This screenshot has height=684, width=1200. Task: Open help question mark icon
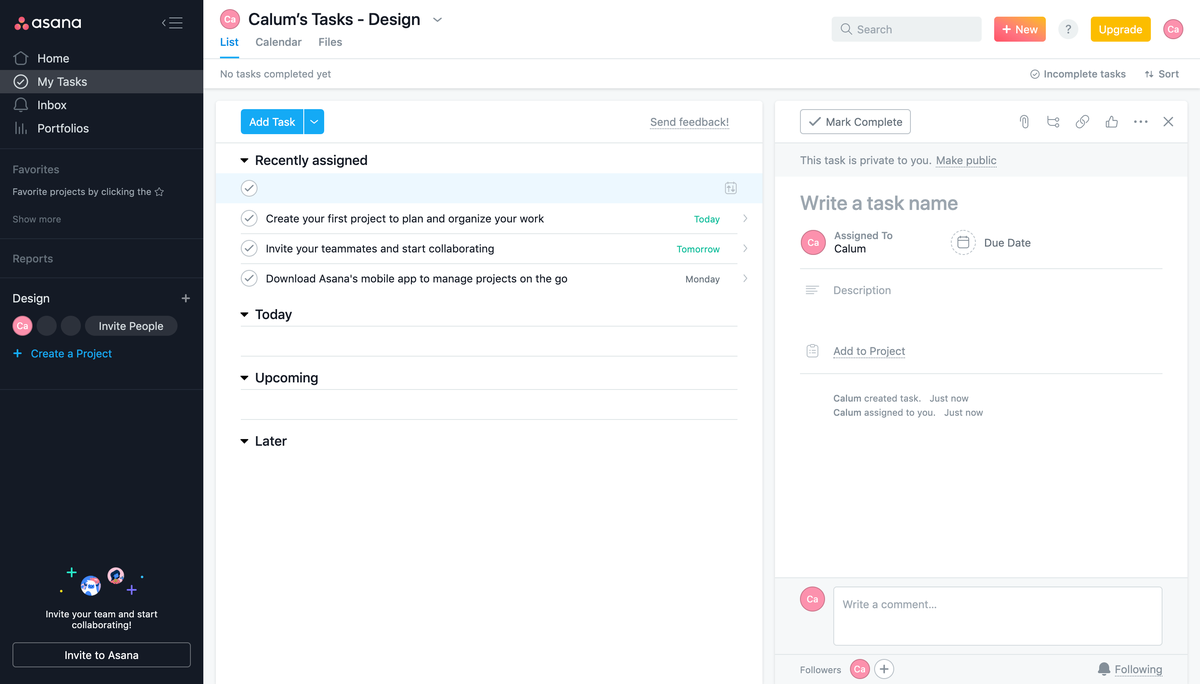1068,29
